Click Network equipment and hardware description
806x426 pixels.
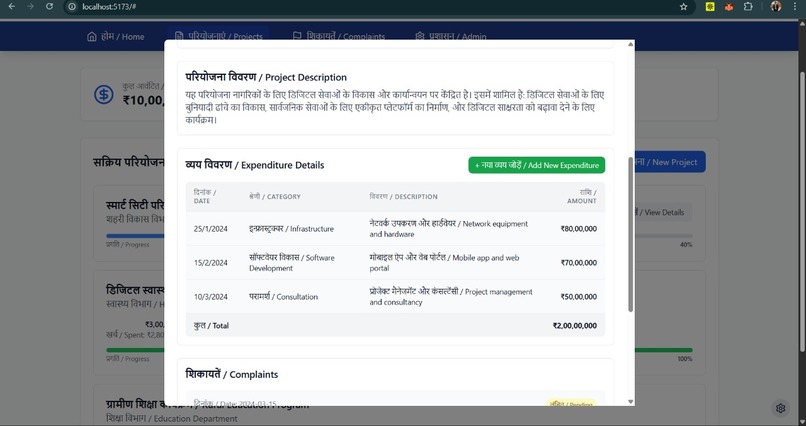click(449, 229)
